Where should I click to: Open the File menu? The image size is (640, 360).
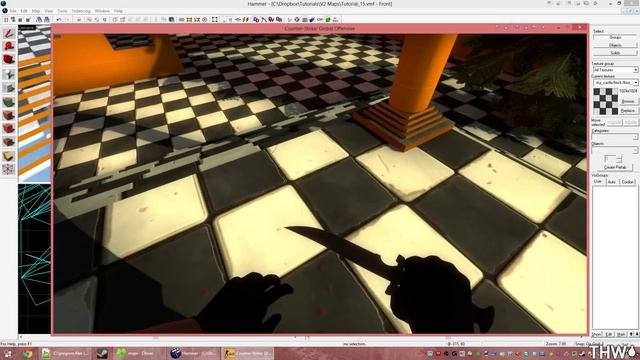pyautogui.click(x=13, y=11)
